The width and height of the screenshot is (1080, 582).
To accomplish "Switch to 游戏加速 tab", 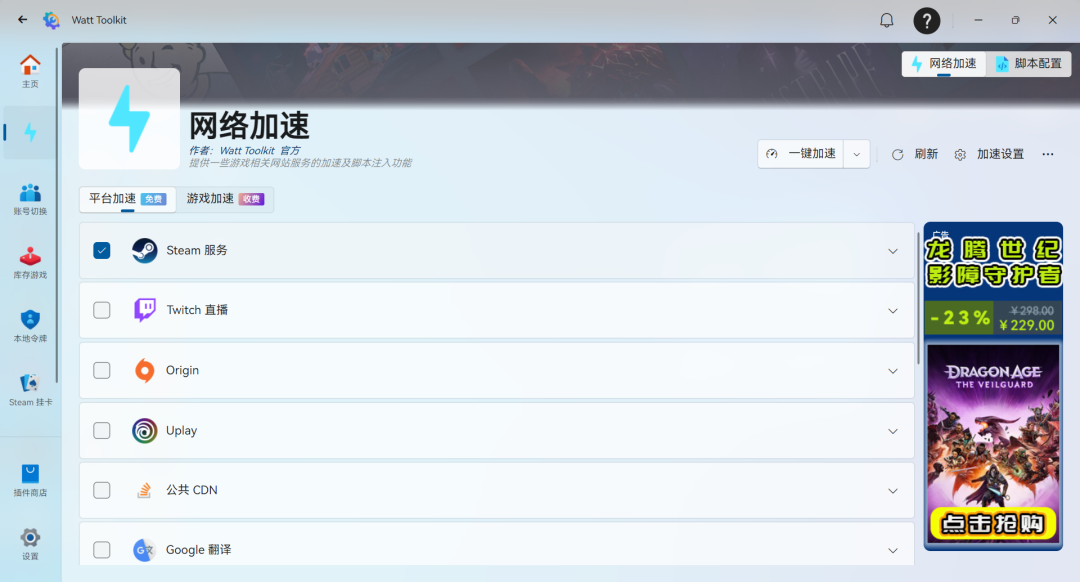I will click(225, 199).
